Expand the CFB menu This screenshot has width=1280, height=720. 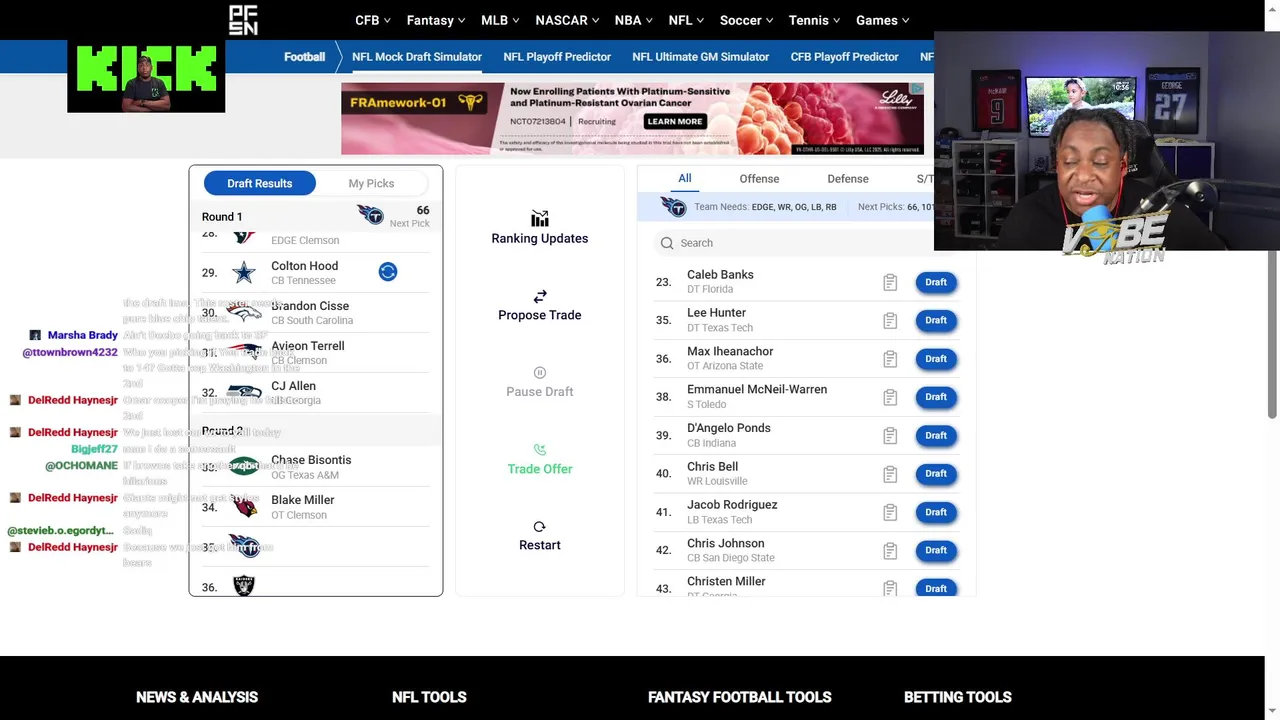point(373,20)
